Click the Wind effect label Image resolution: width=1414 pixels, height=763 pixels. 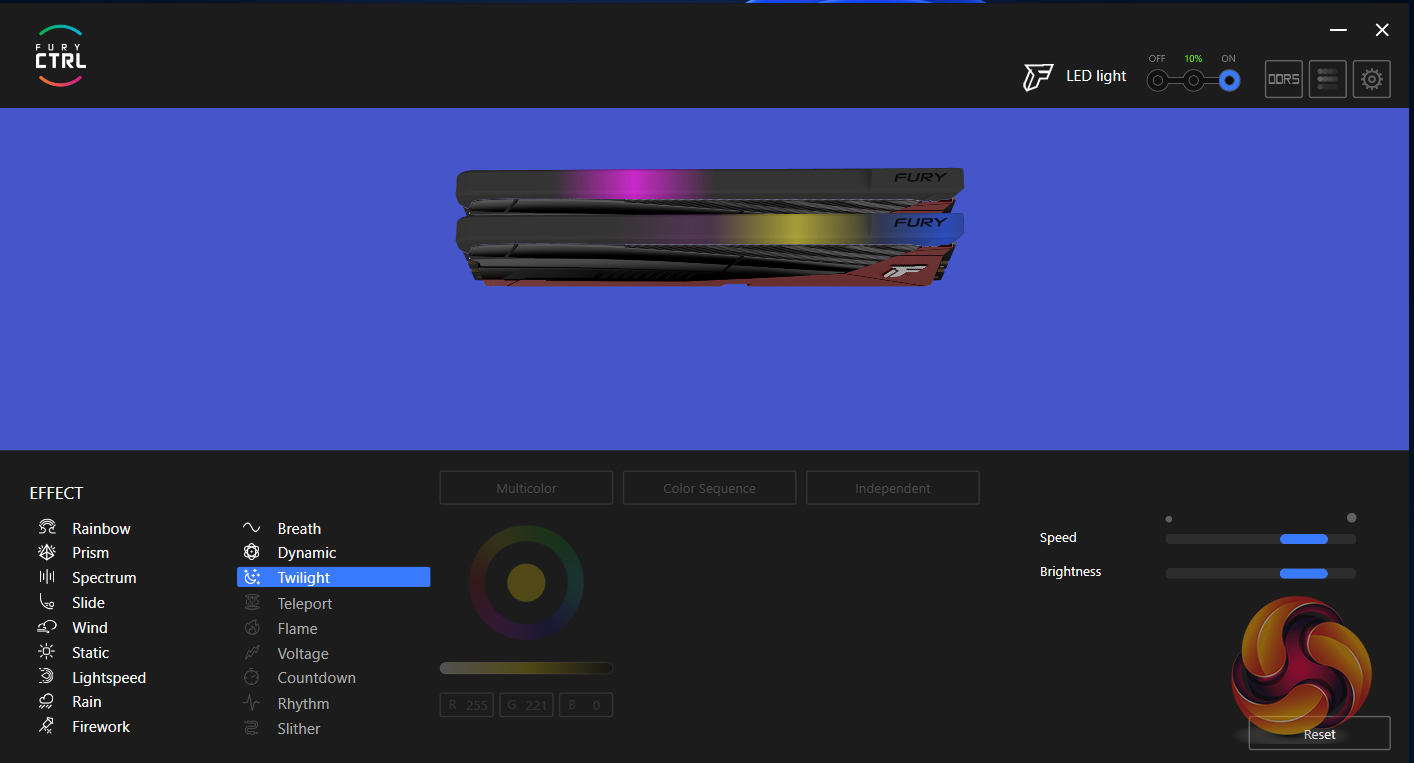click(x=90, y=628)
